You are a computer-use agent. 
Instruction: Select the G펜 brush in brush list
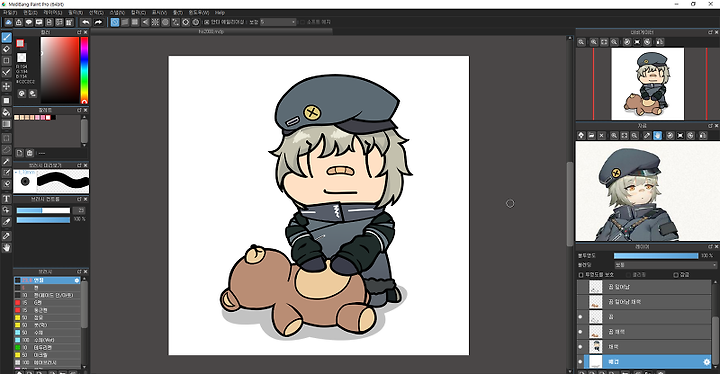click(47, 303)
